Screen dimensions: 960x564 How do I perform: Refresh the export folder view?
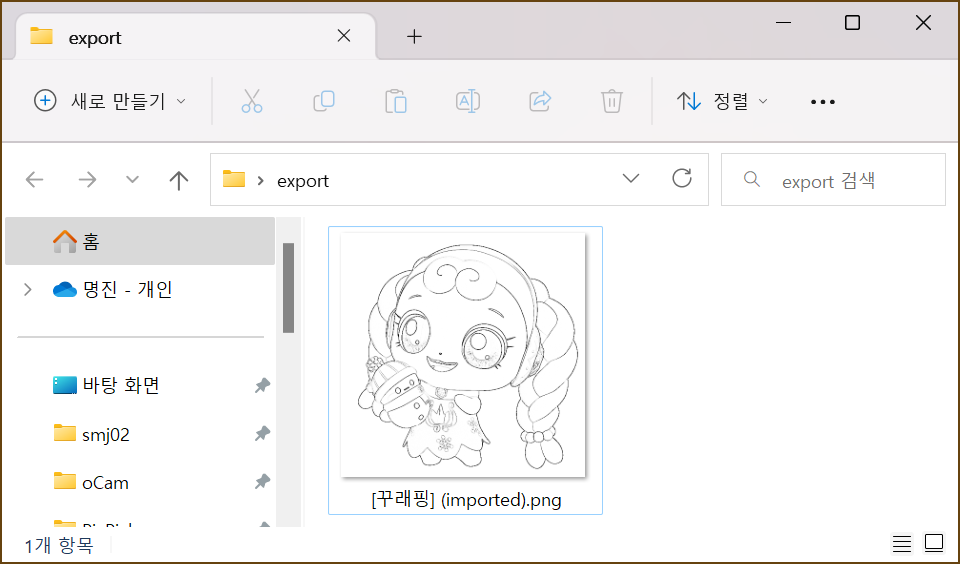coord(681,178)
